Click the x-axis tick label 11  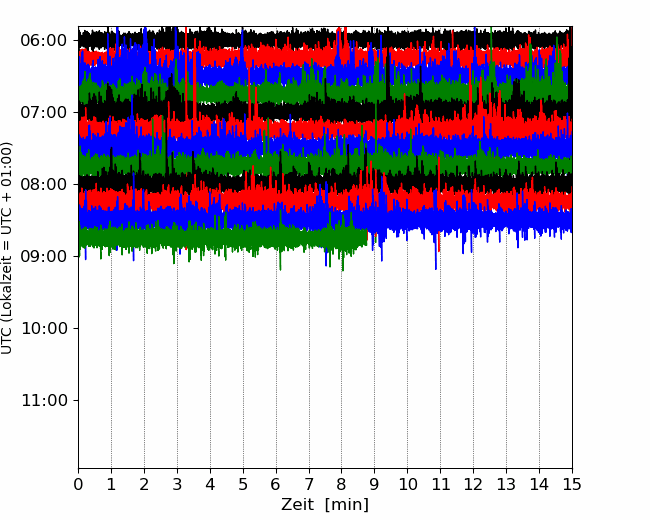[441, 484]
